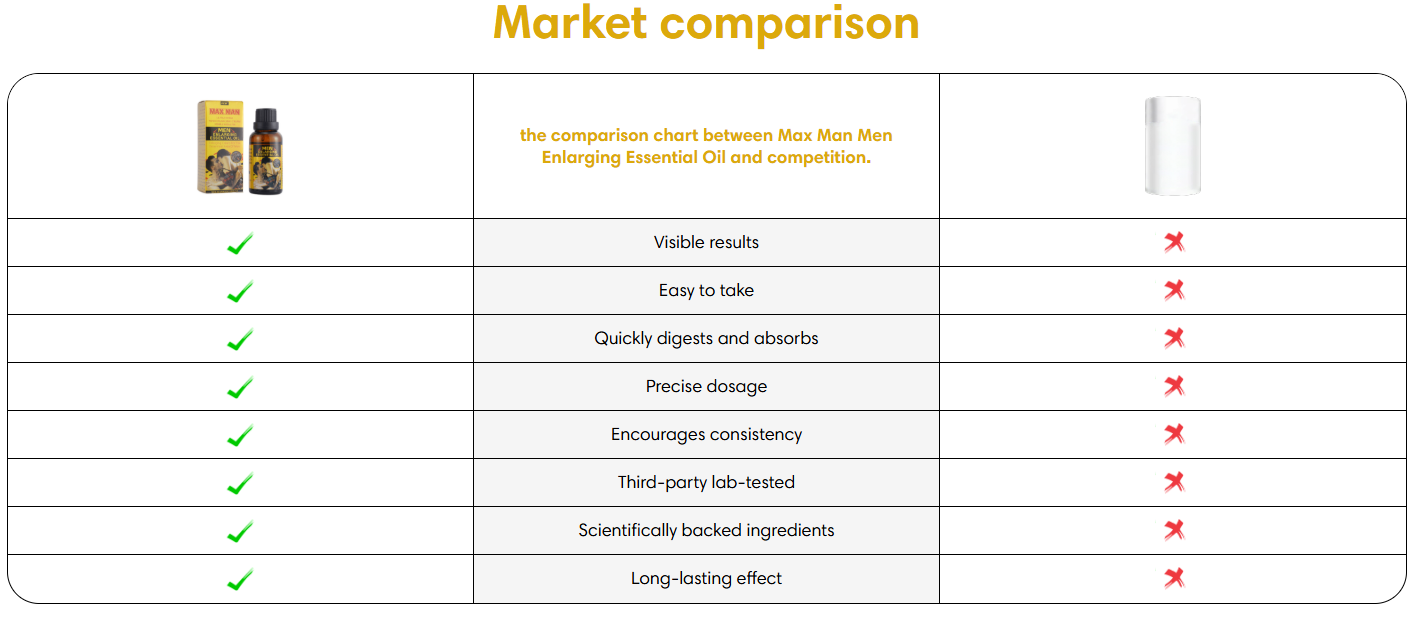
Task: Click the green checkmark for Third-party lab-tested
Action: click(x=240, y=483)
